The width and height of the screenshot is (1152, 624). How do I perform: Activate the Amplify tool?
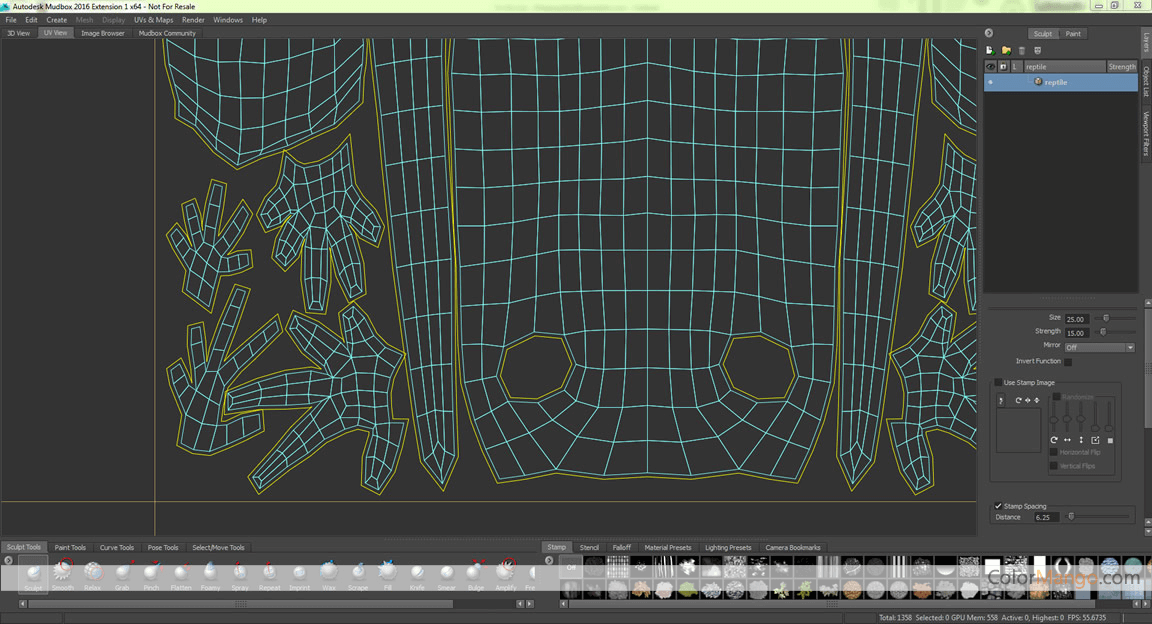(x=506, y=573)
